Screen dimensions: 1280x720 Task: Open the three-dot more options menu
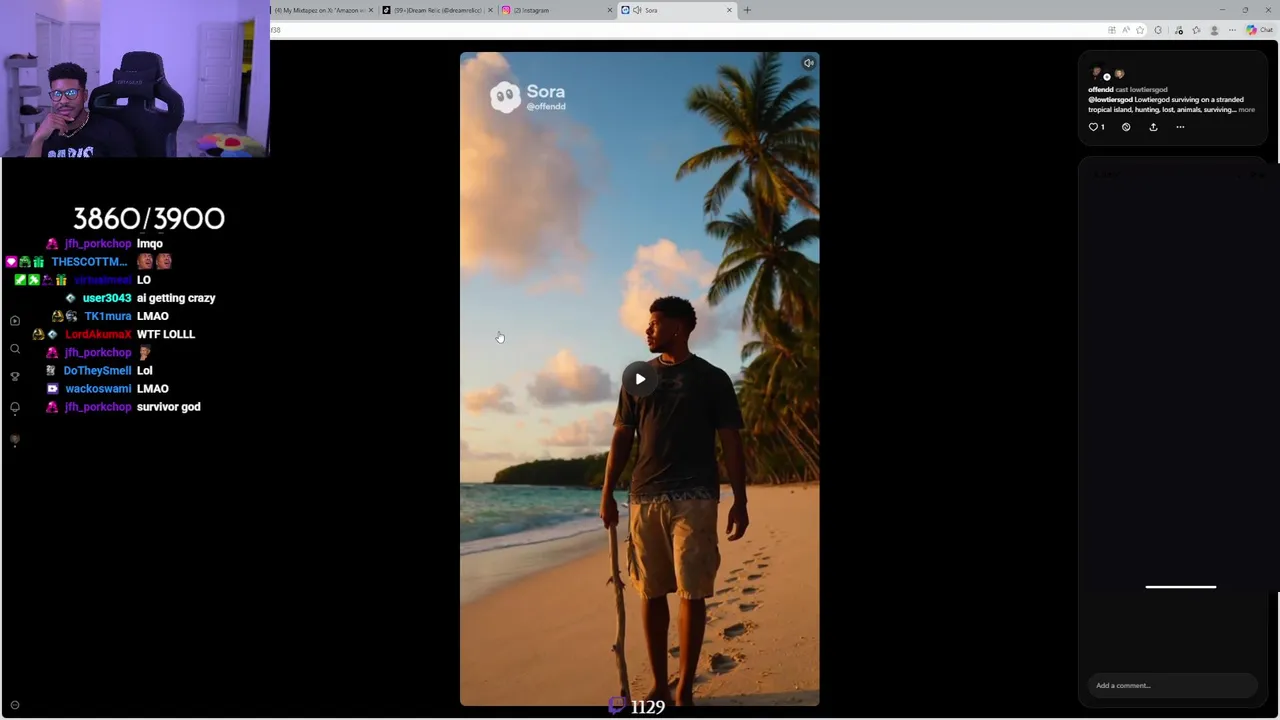1180,127
